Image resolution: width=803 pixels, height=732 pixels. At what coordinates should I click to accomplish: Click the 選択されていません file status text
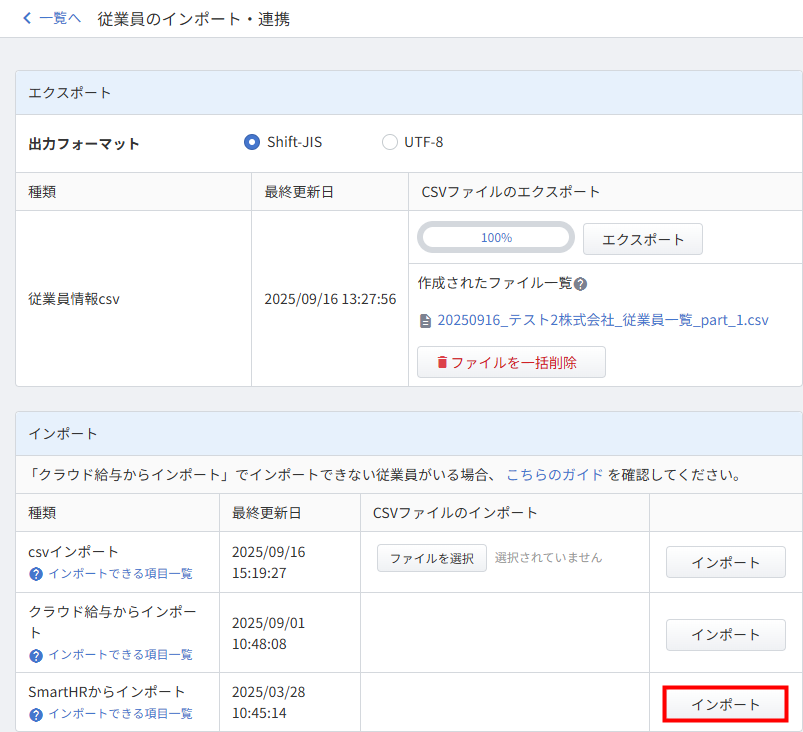pos(549,557)
